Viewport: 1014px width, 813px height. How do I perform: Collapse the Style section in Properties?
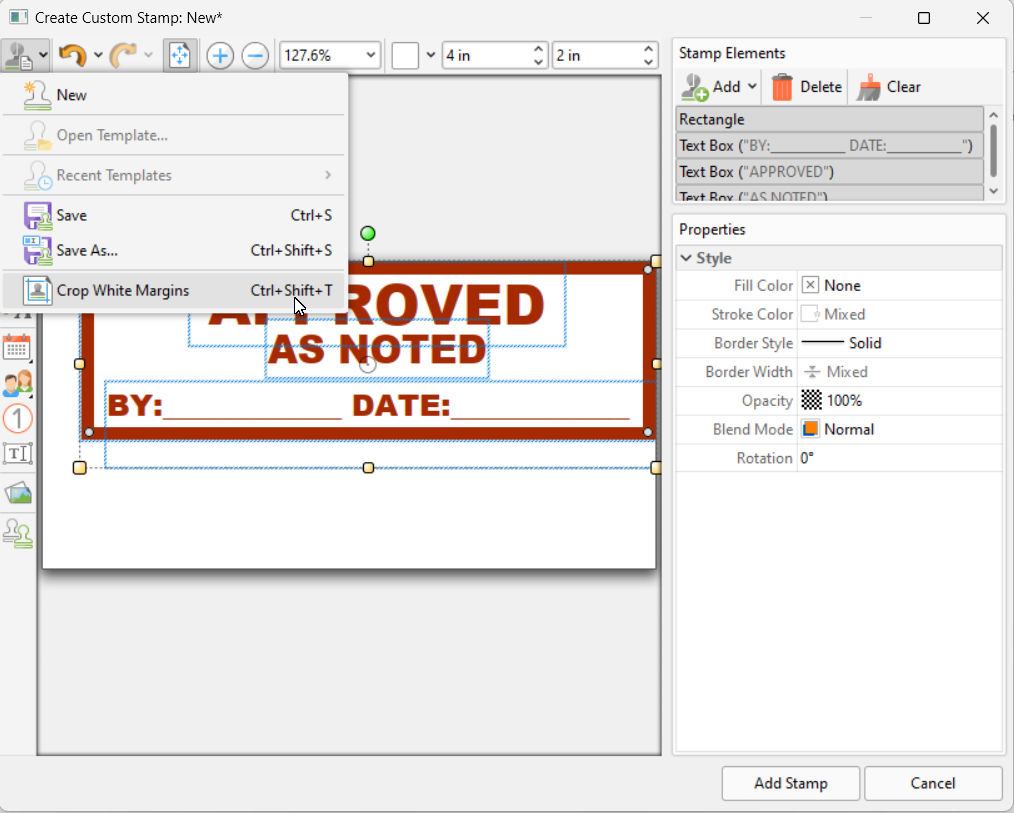click(x=685, y=258)
